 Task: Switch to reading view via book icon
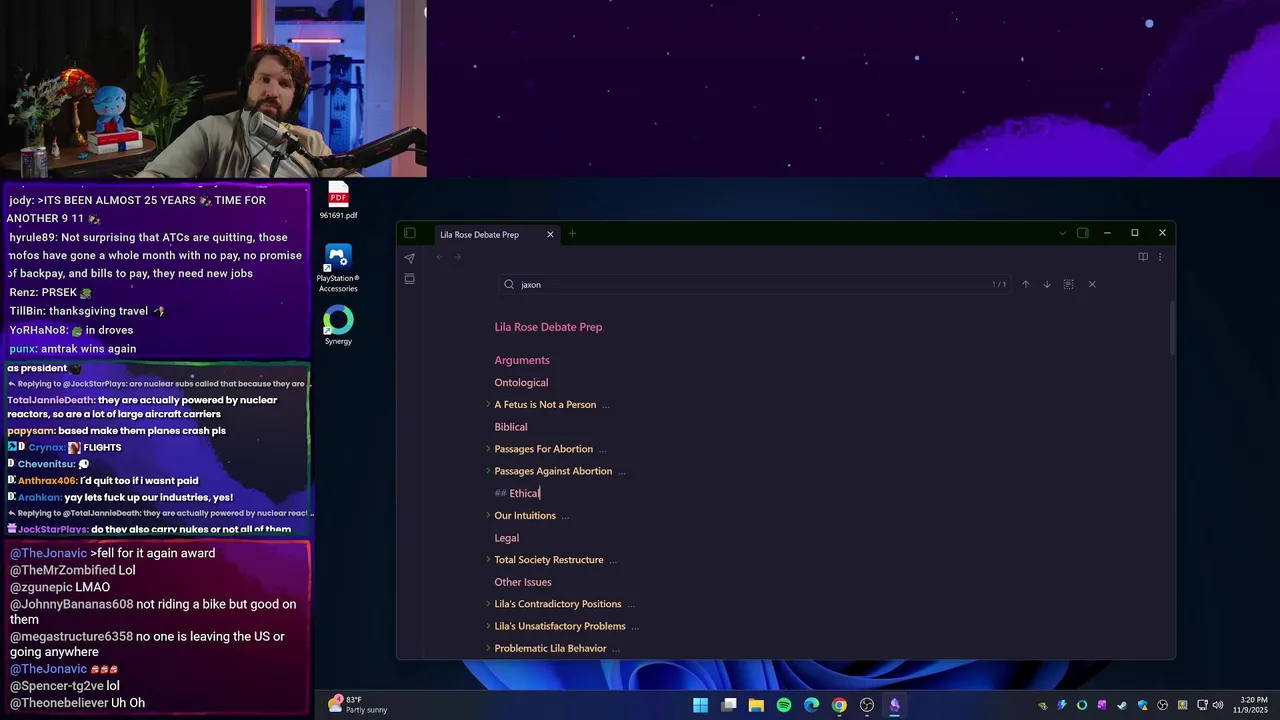(1143, 257)
